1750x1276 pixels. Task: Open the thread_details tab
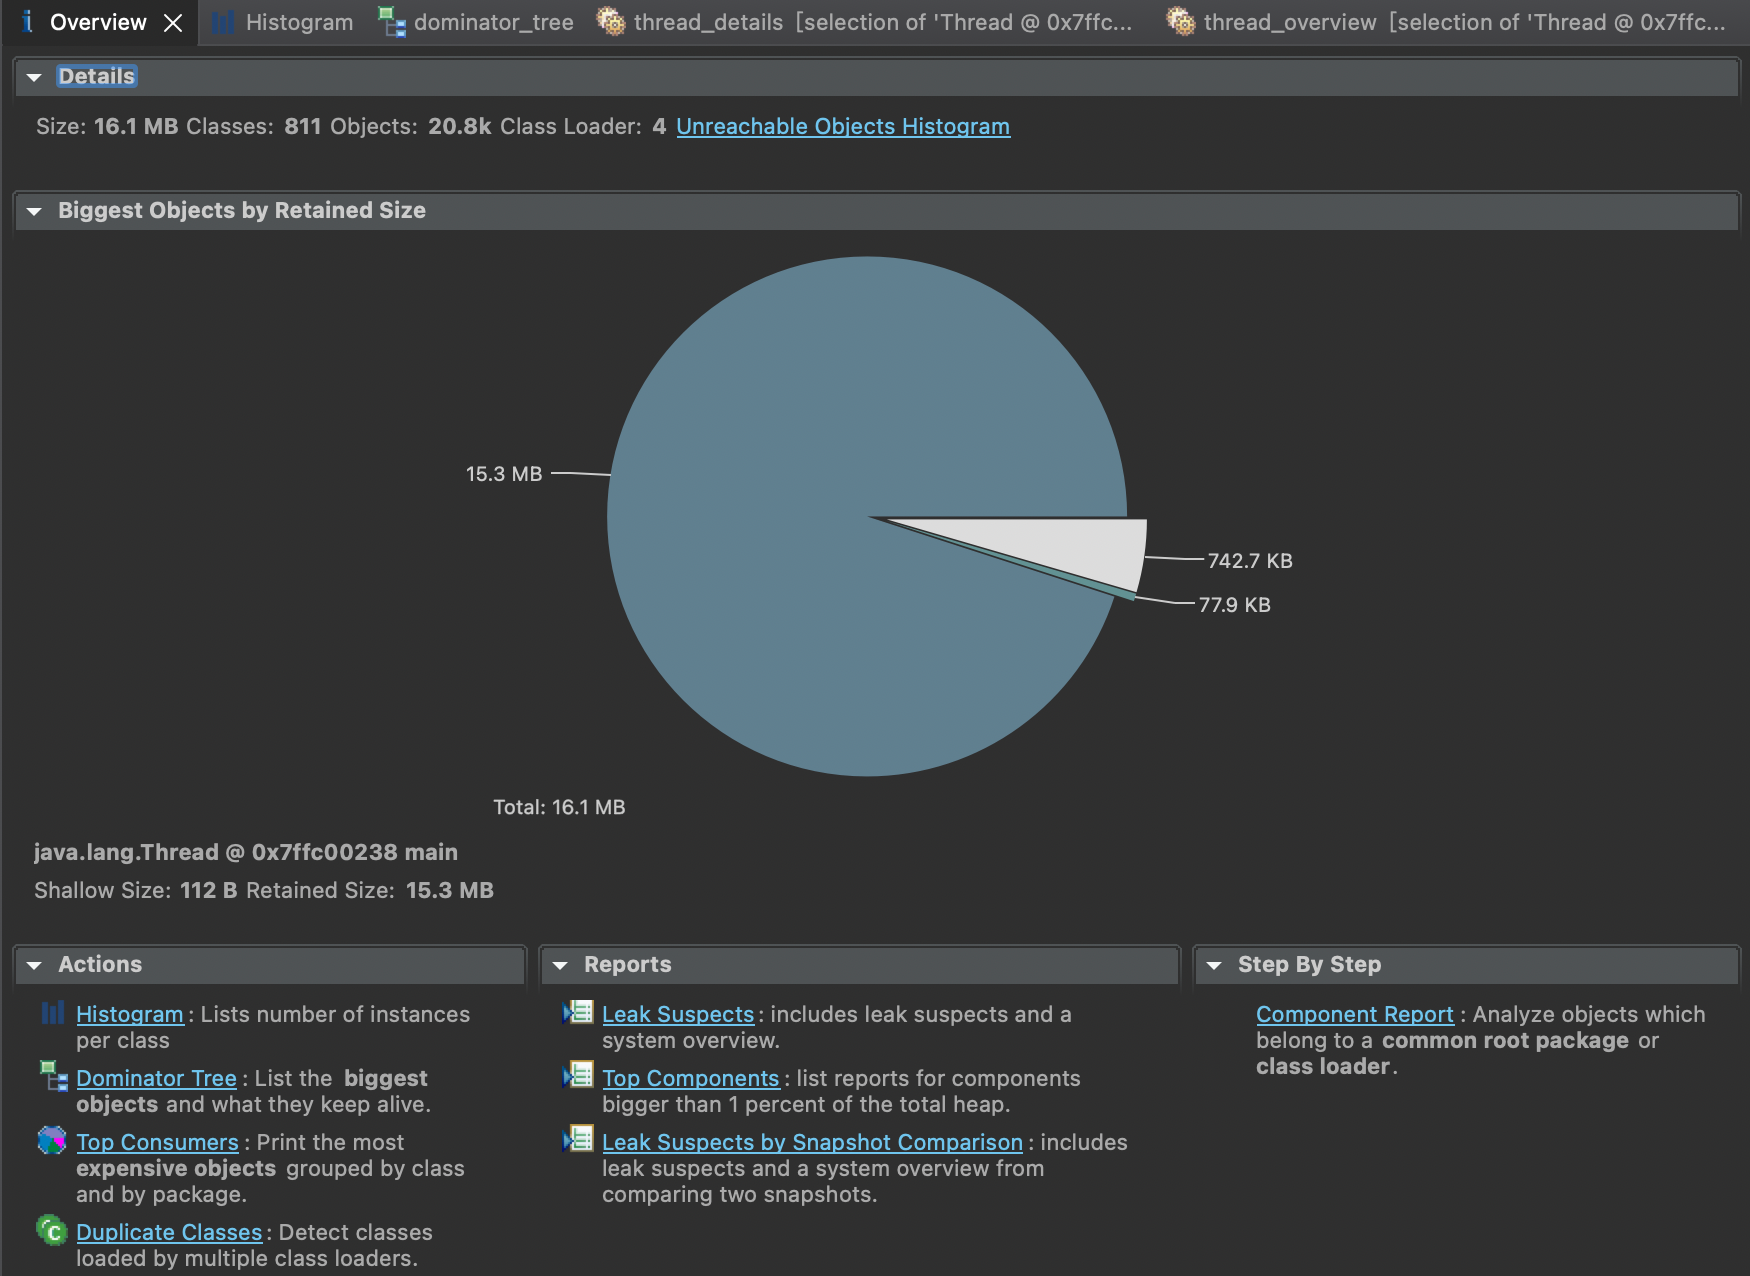click(866, 22)
